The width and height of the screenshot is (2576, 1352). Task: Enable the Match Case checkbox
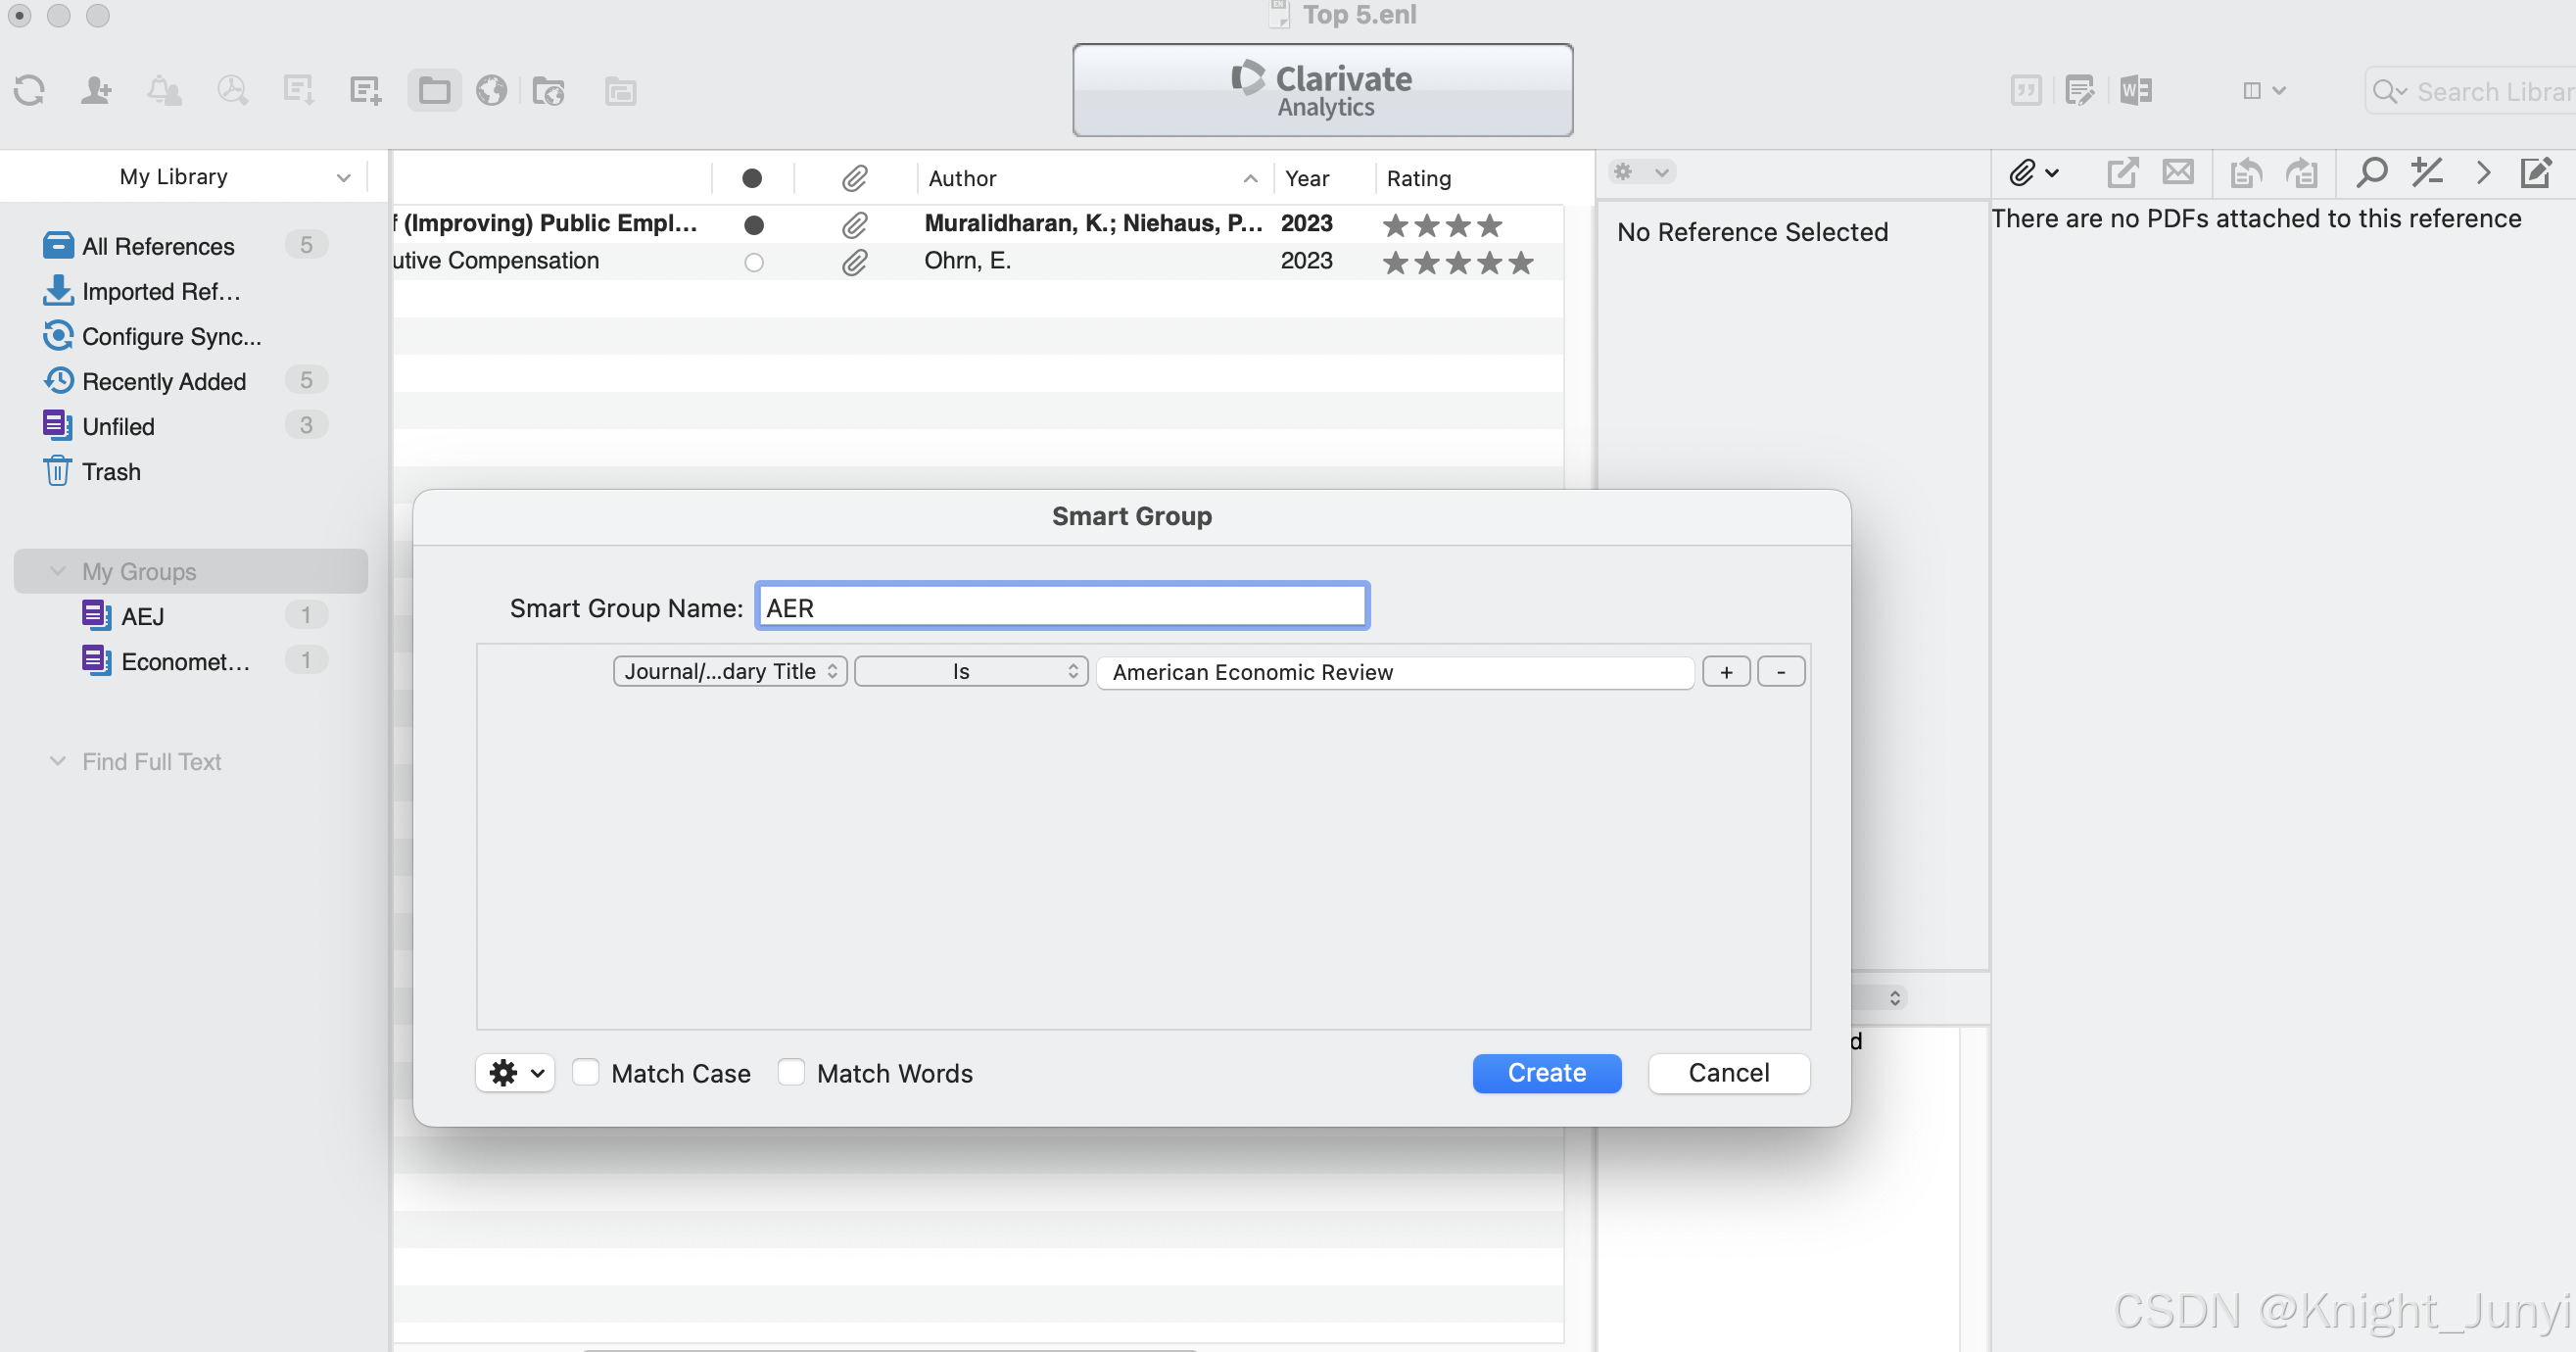point(586,1072)
